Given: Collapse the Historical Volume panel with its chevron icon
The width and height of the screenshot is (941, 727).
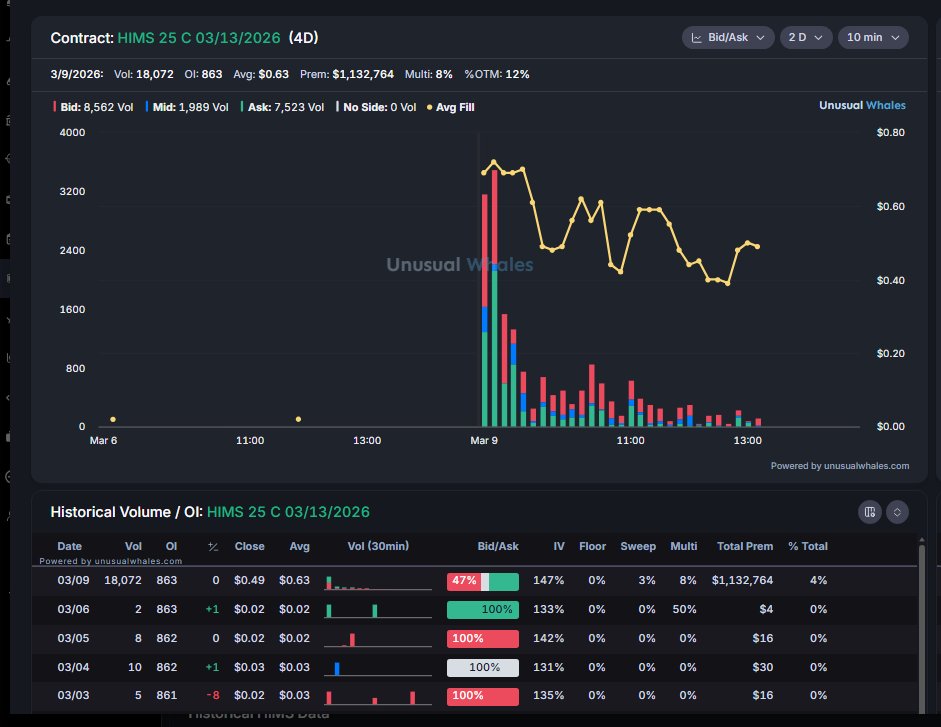Looking at the screenshot, I should [x=897, y=512].
